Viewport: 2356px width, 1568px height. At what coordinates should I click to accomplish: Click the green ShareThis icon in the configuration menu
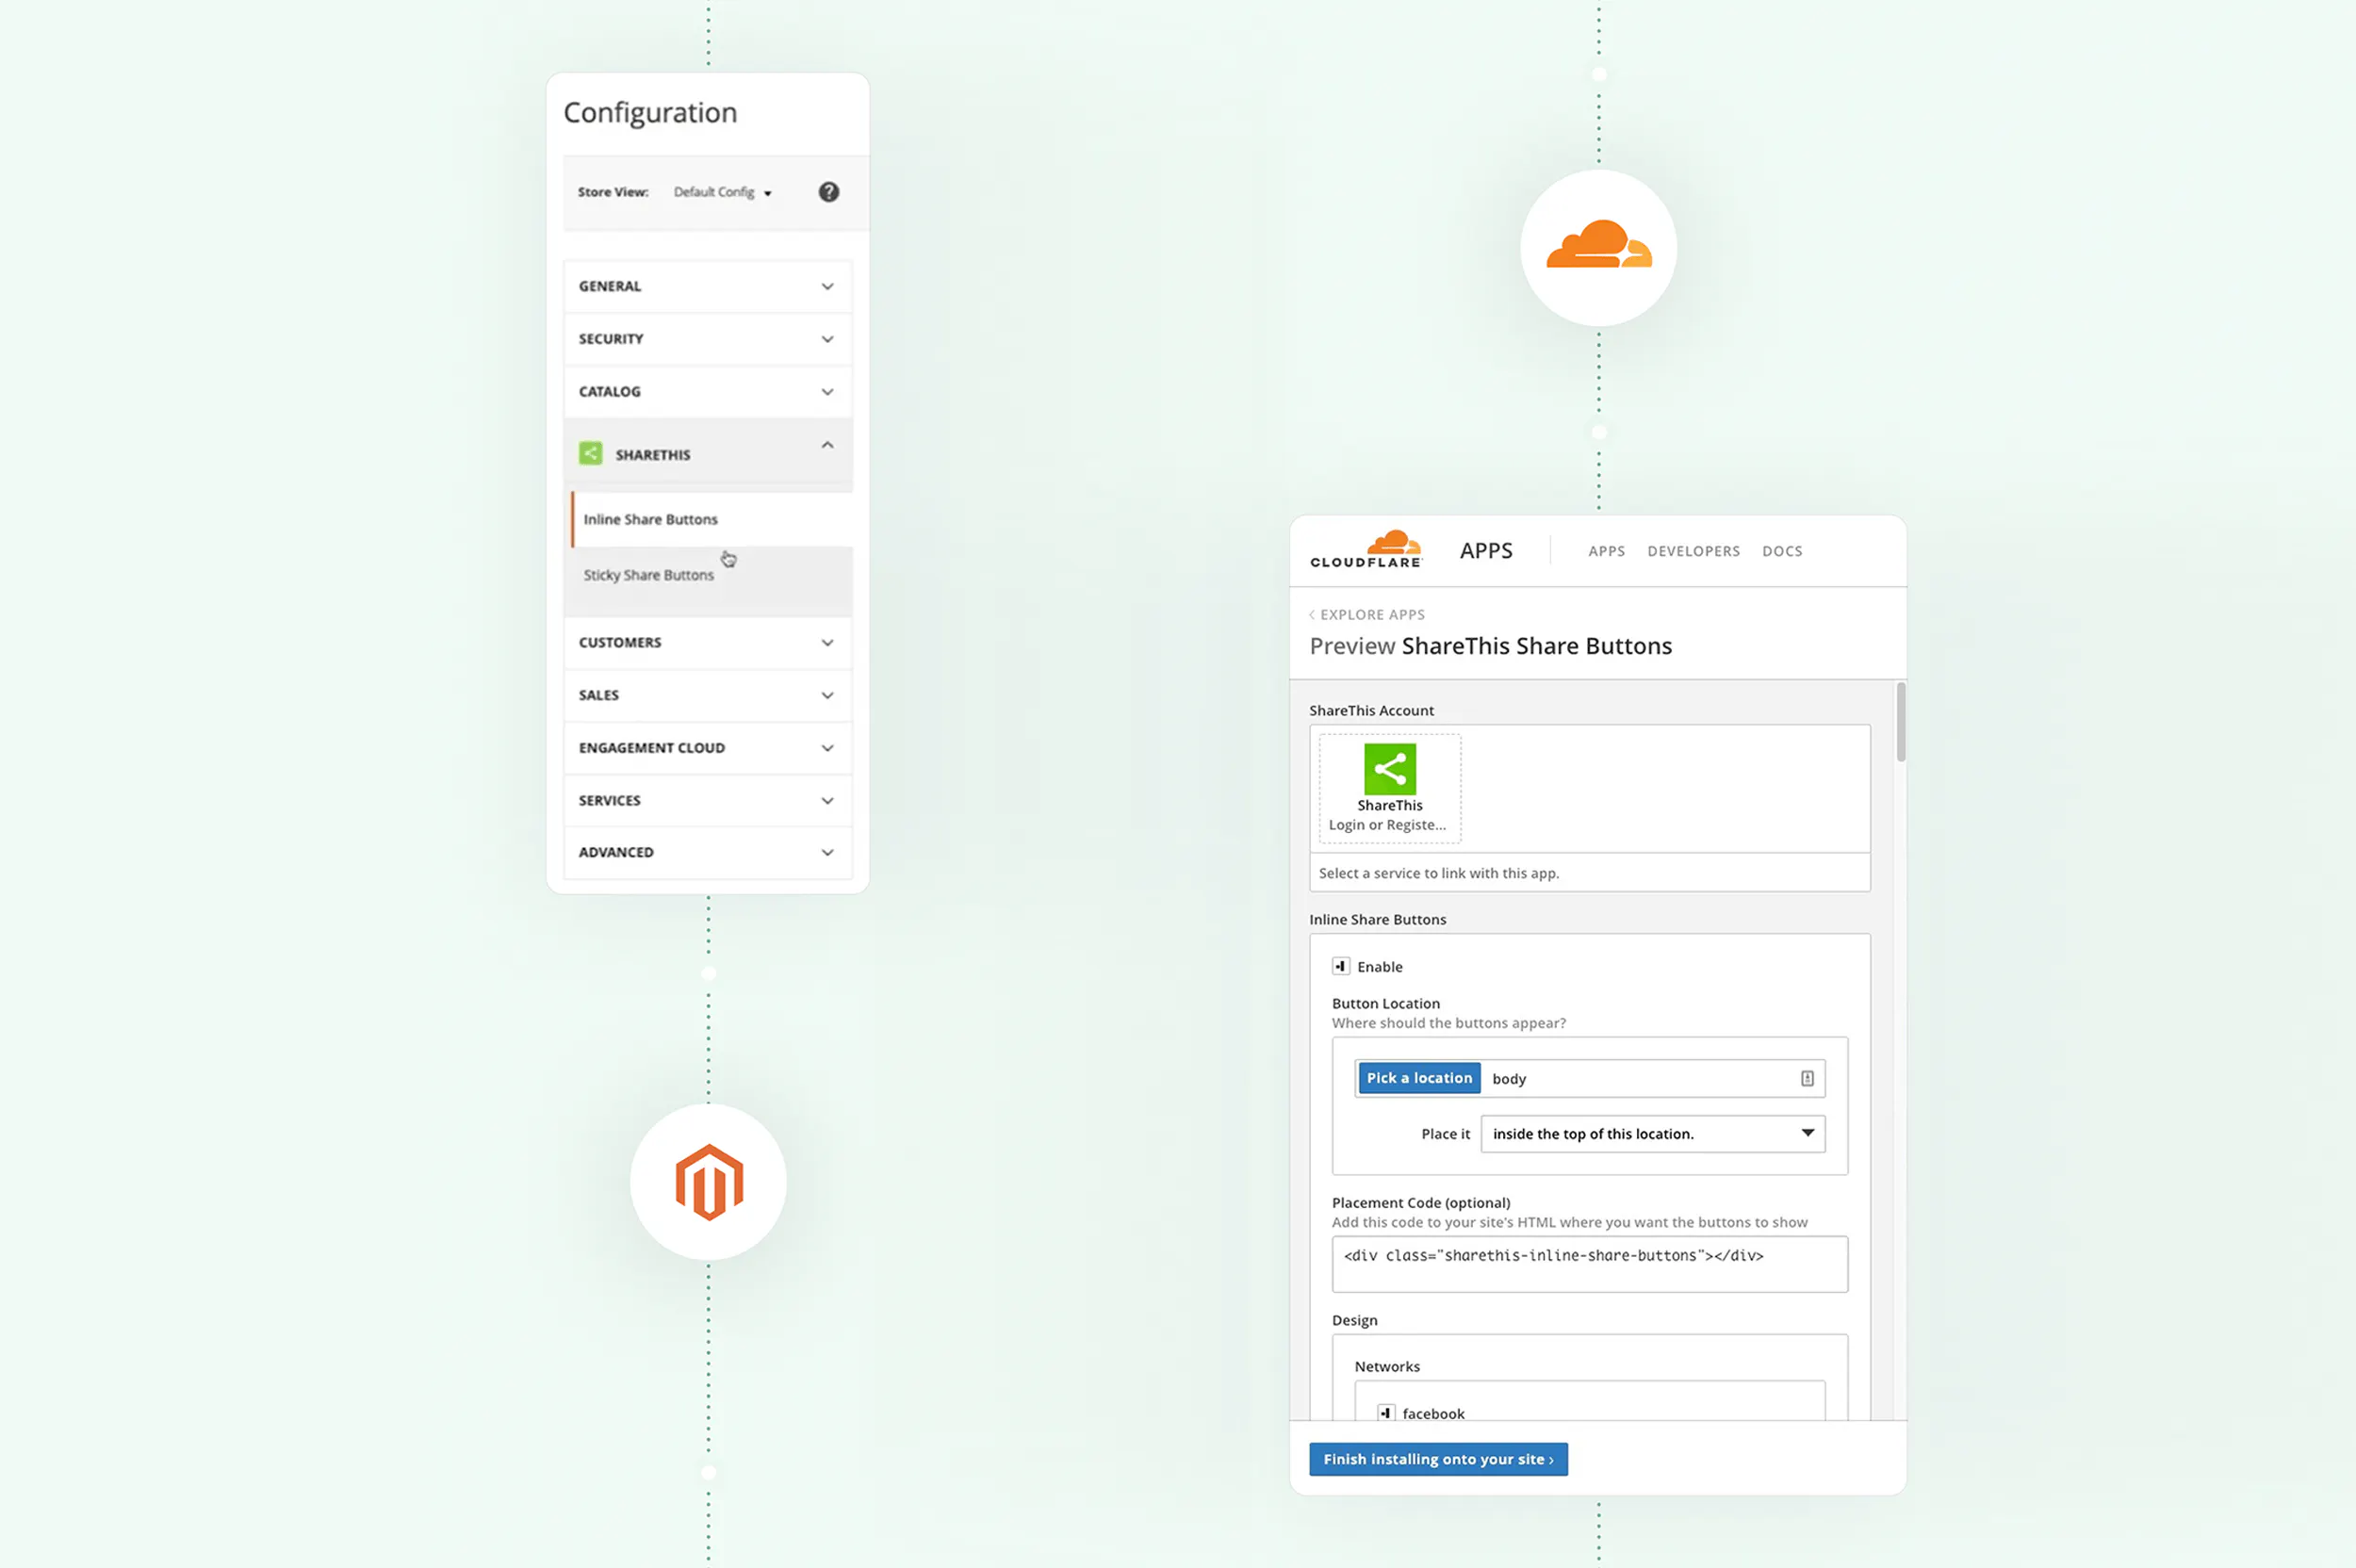(591, 454)
